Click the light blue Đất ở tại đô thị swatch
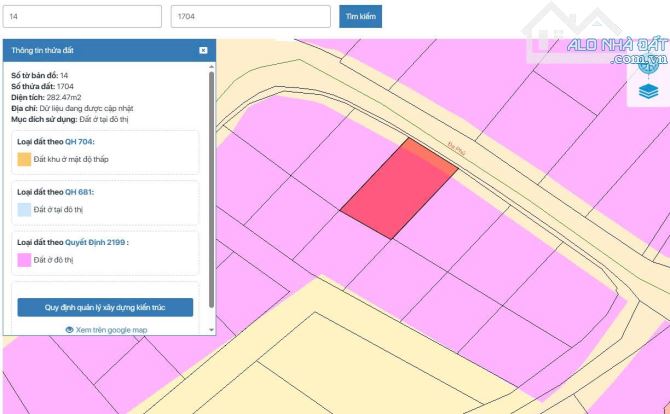Screen dimensions: 670x414 24,210
